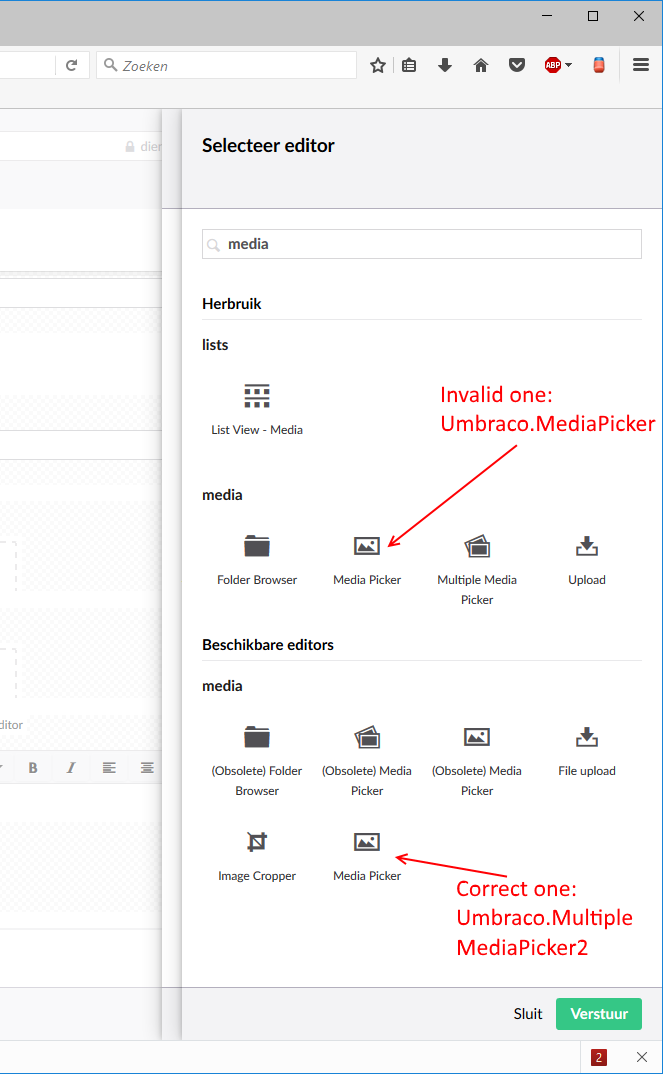663x1074 pixels.
Task: Open the bookmarks list icon
Action: click(x=409, y=65)
